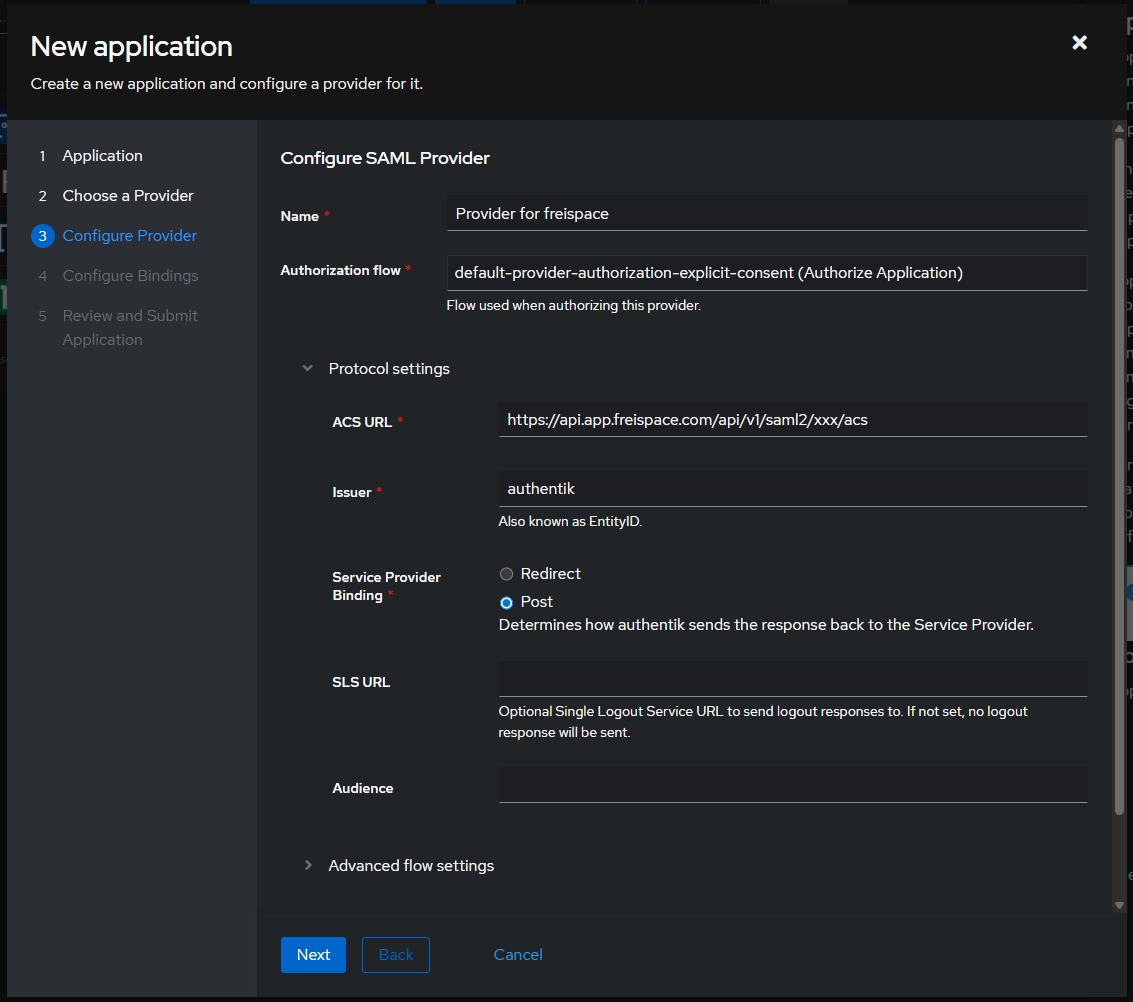Edit the ACS URL field

point(793,419)
